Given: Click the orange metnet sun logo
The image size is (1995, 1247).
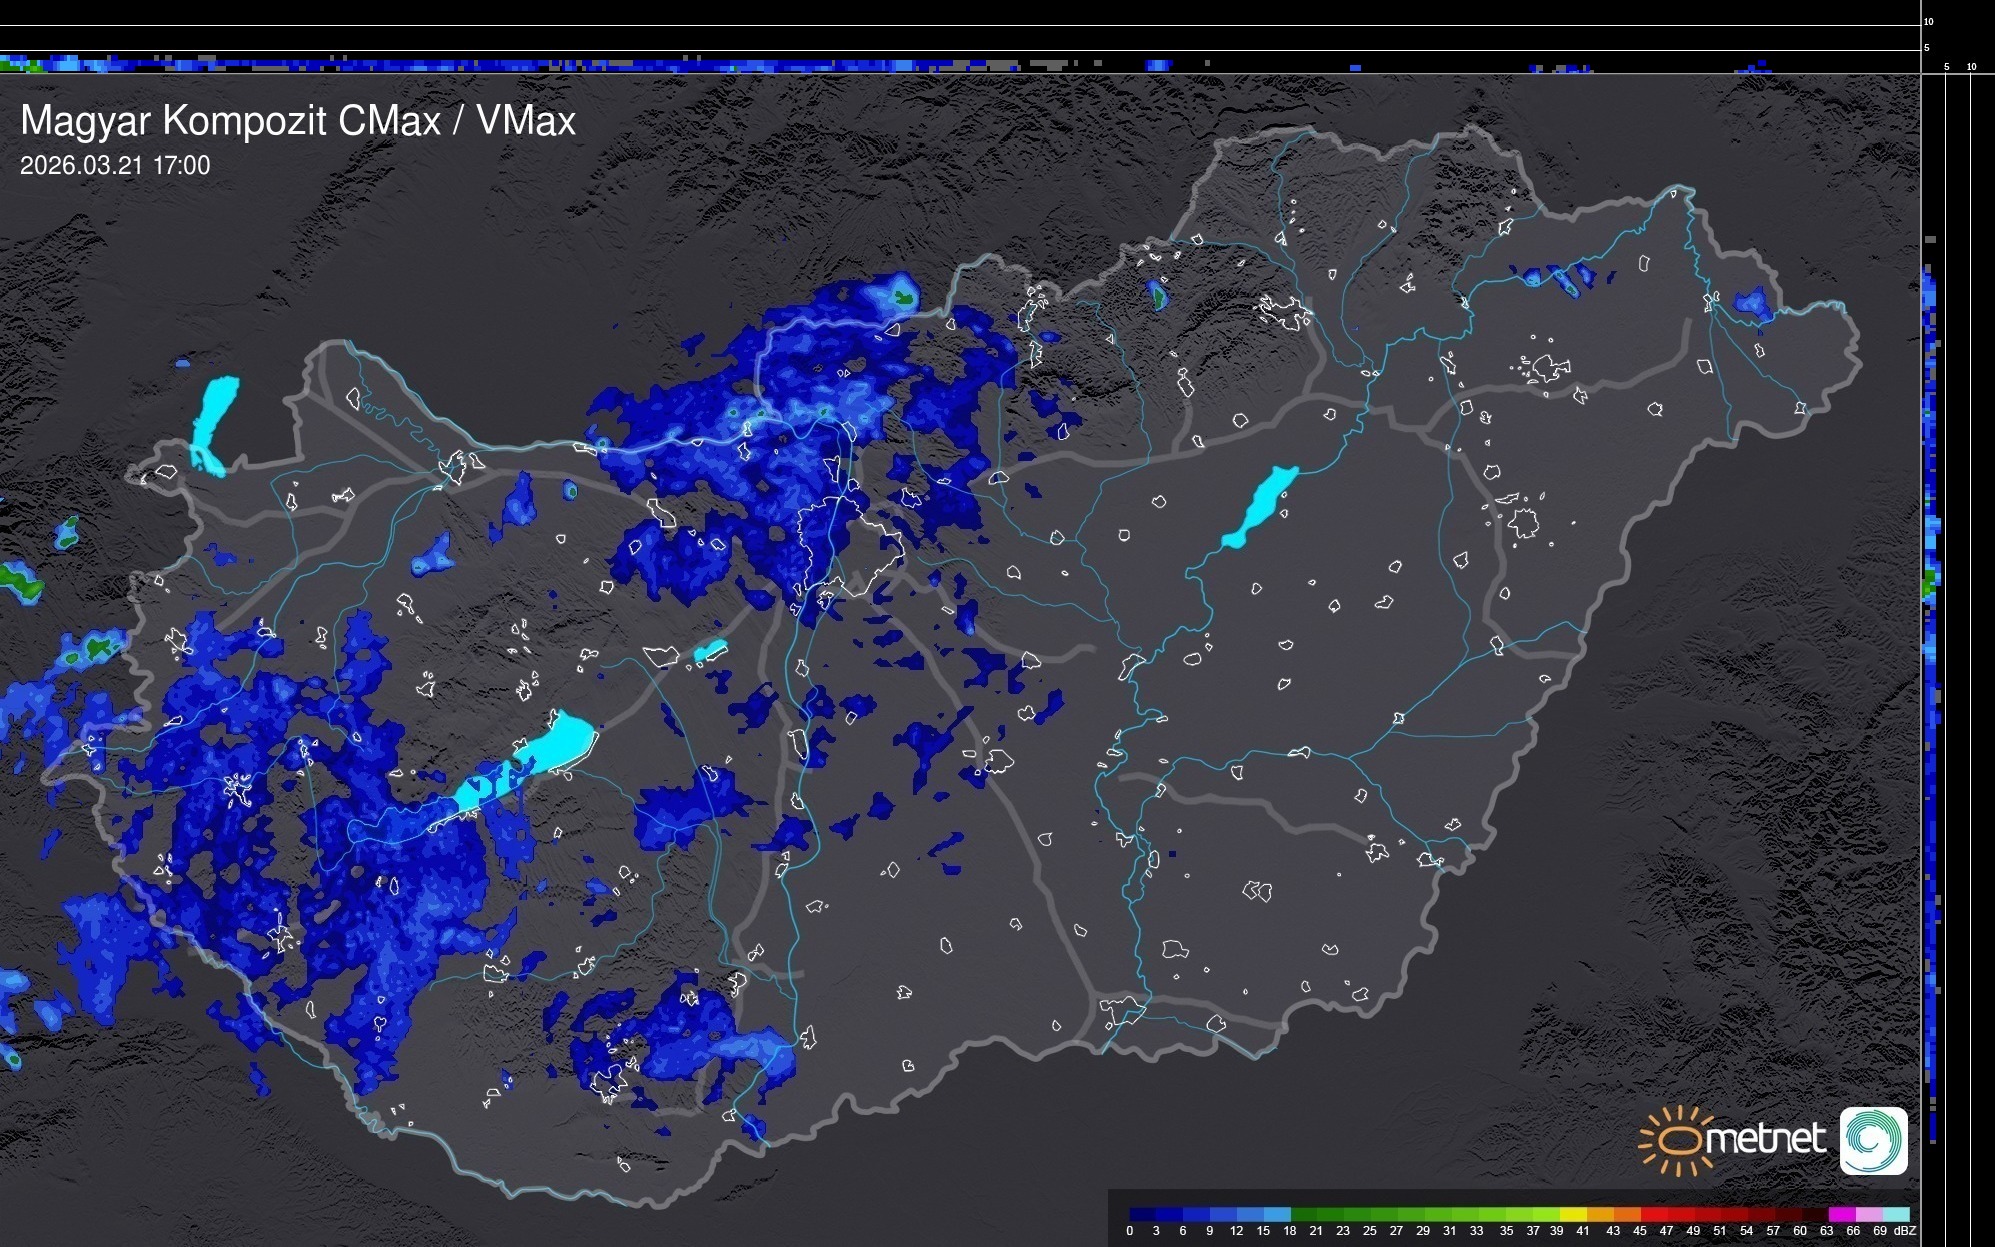Looking at the screenshot, I should click(1679, 1140).
